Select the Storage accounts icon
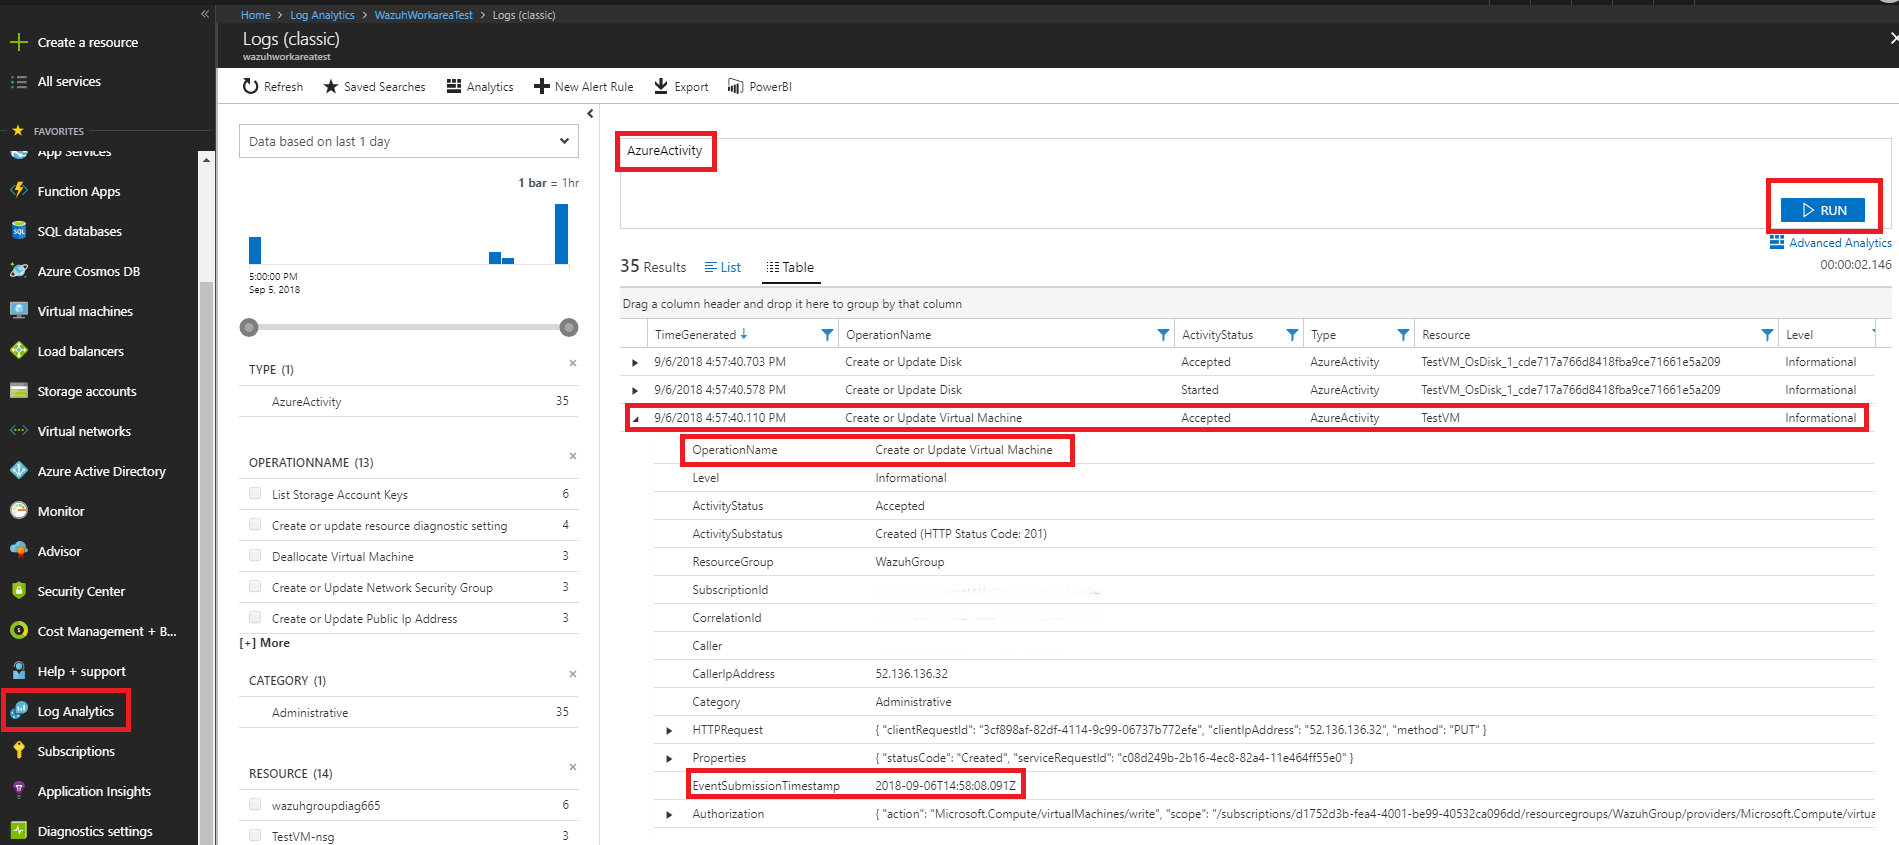Screen dimensions: 1899x845 coord(18,391)
